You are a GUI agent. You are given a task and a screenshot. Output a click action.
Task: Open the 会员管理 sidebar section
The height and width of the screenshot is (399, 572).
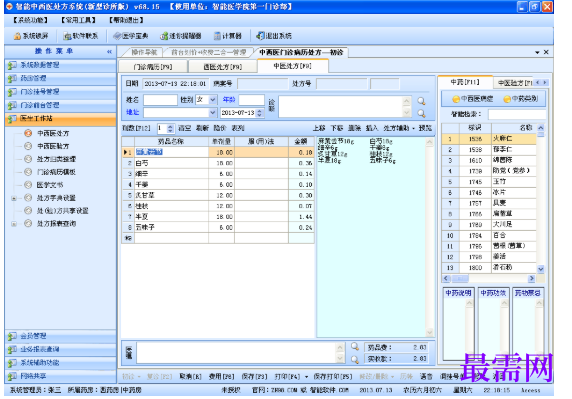[x=61, y=336]
